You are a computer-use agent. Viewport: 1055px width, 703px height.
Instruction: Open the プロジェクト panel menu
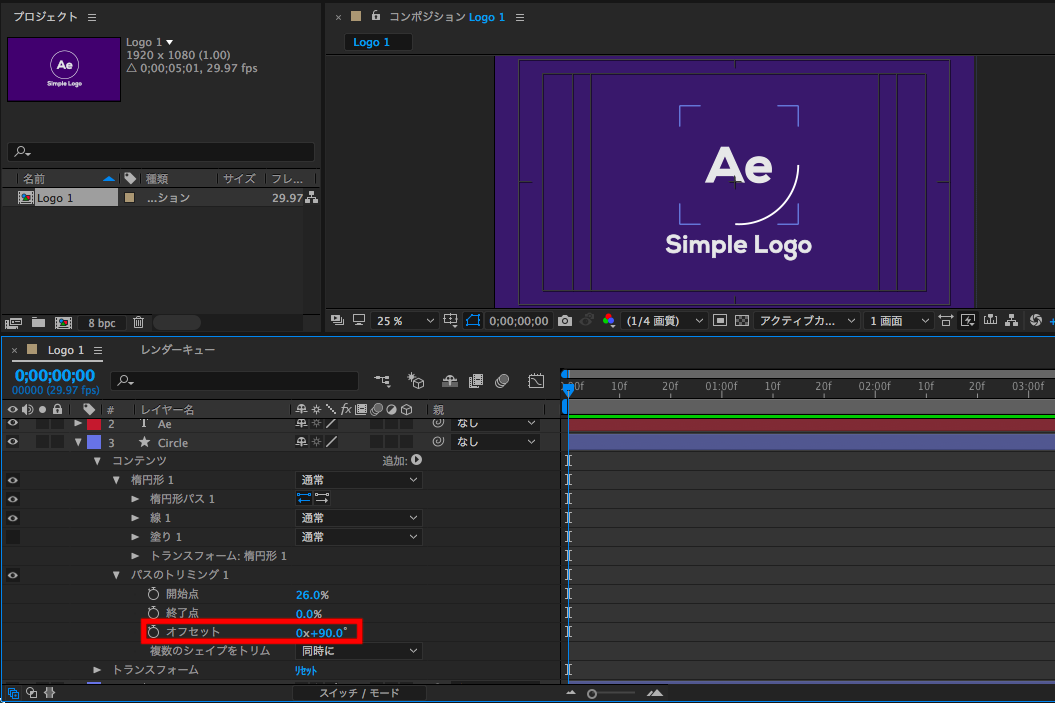point(92,17)
